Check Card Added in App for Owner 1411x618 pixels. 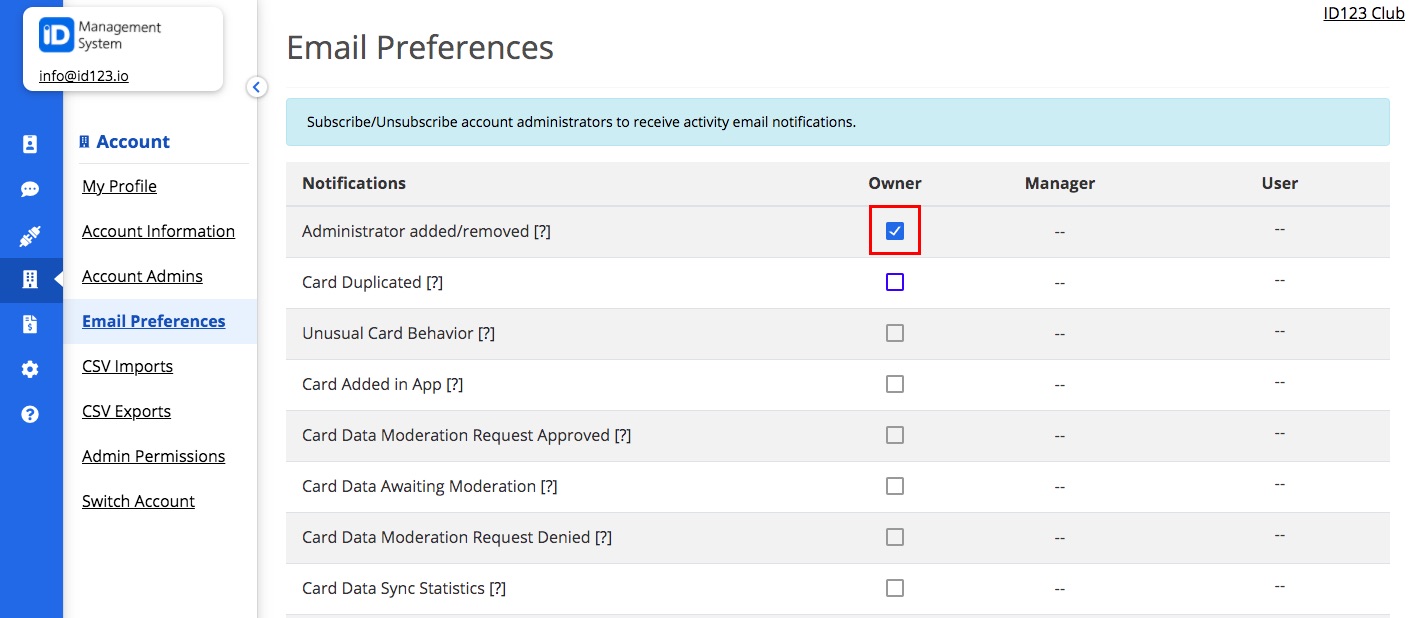coord(894,383)
